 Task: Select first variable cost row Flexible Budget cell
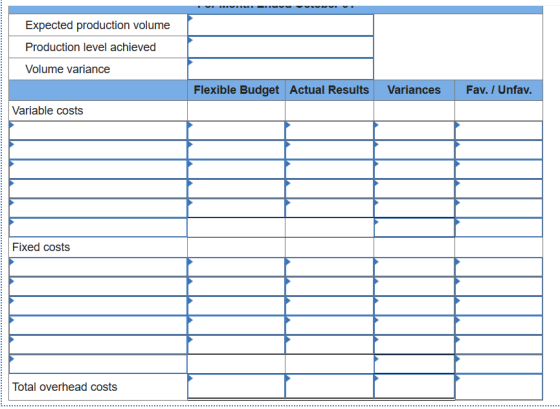click(236, 131)
